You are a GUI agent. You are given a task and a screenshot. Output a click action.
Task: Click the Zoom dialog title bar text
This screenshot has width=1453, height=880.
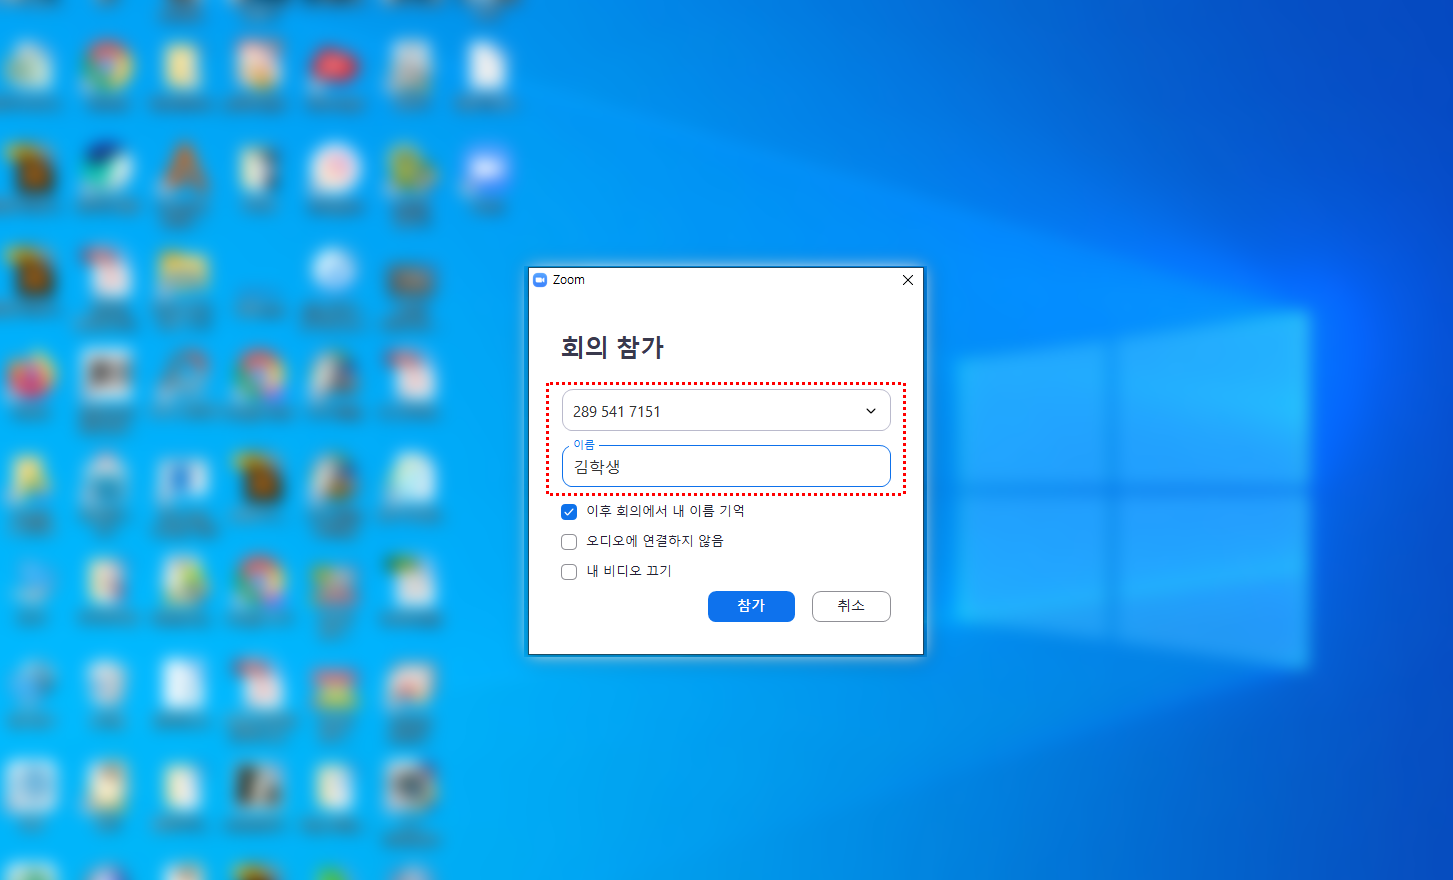pos(569,280)
